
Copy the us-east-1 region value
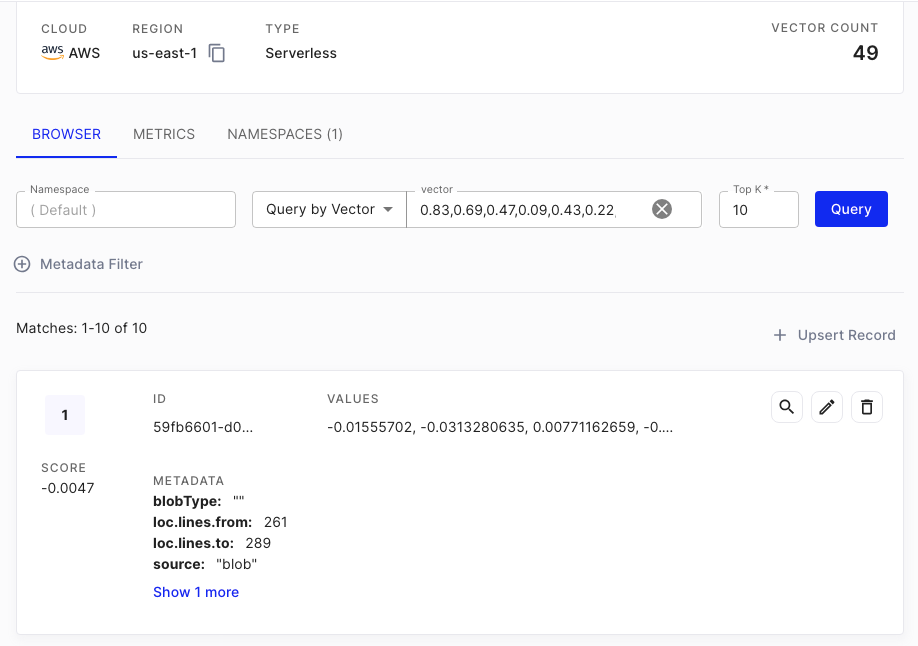(217, 54)
